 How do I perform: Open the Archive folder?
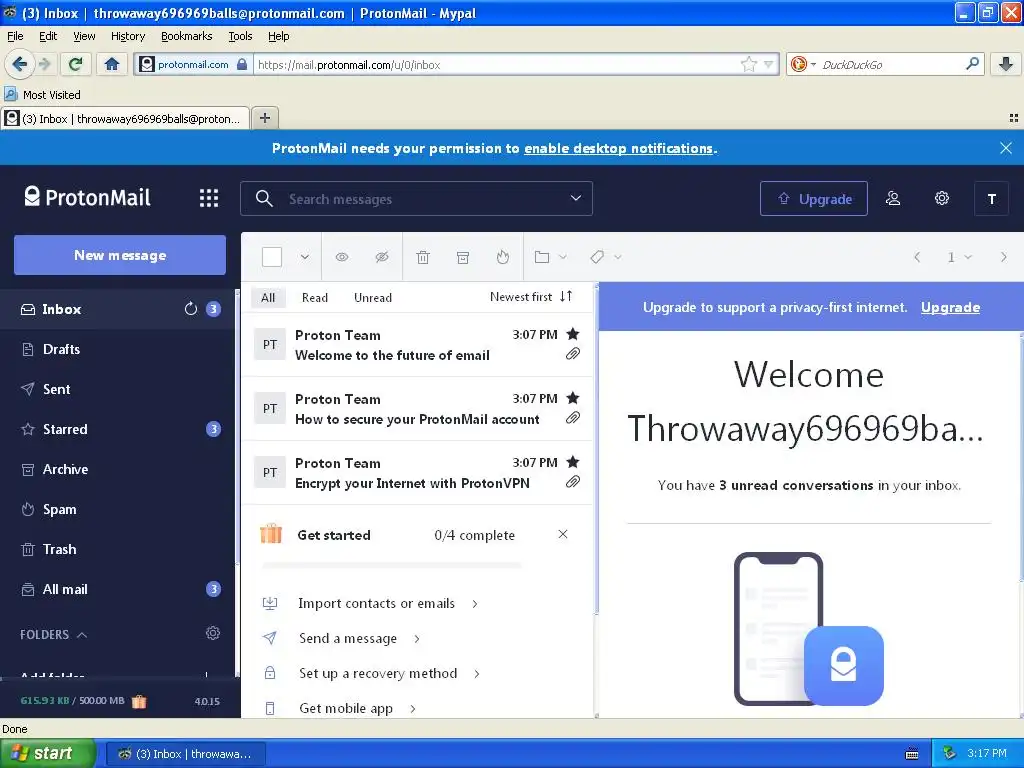[118, 470]
